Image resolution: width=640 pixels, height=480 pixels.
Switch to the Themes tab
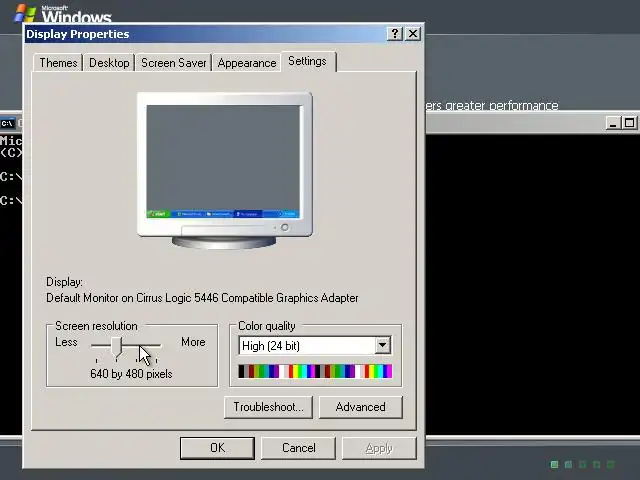click(x=58, y=63)
